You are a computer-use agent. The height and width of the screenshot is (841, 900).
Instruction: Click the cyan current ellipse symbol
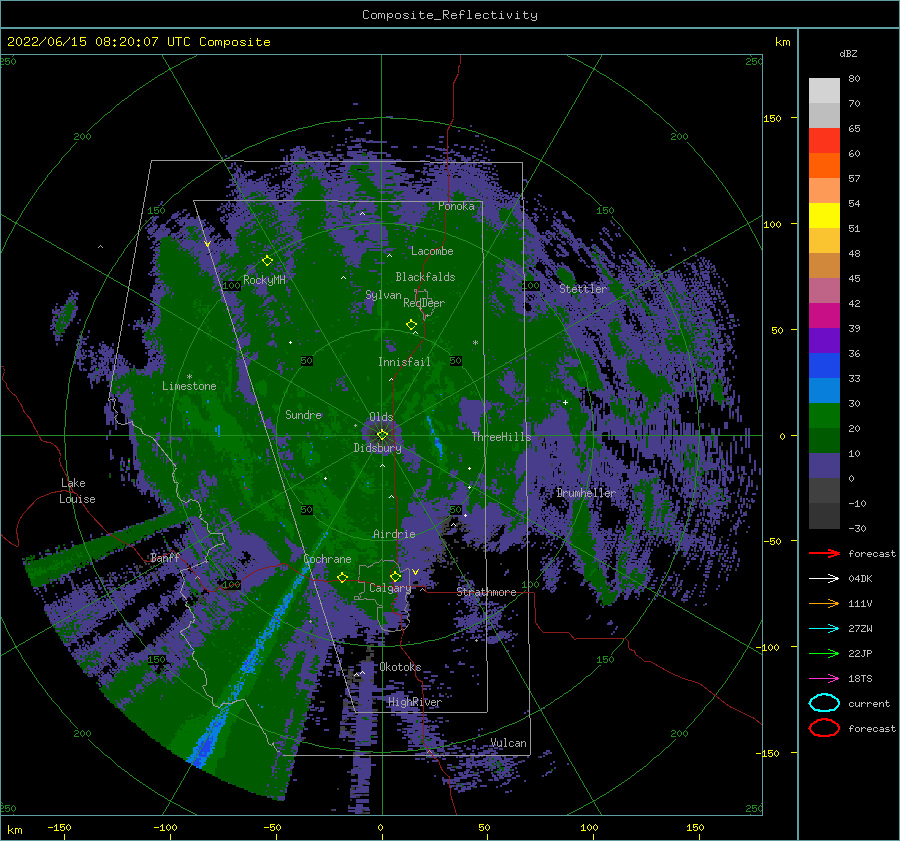click(x=824, y=703)
